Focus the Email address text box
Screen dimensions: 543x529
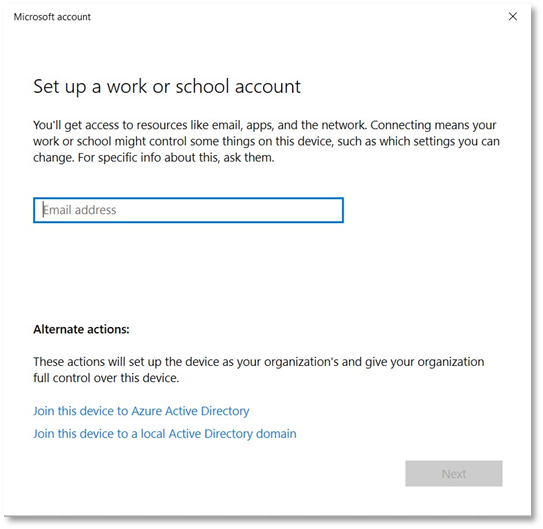pyautogui.click(x=188, y=210)
